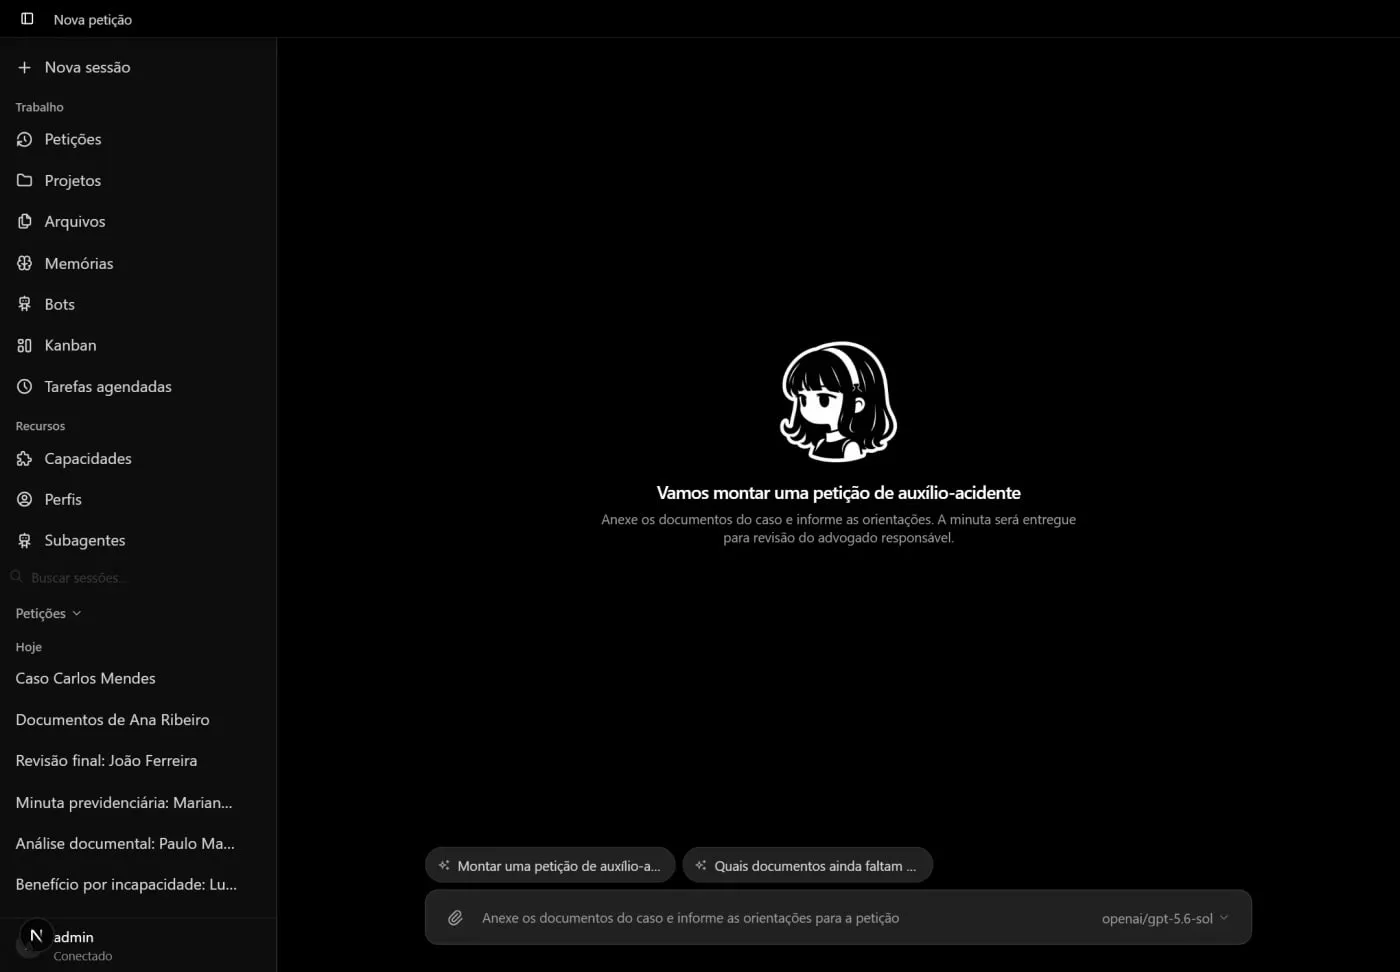Click the Kanban board icon
The image size is (1400, 972).
point(24,345)
